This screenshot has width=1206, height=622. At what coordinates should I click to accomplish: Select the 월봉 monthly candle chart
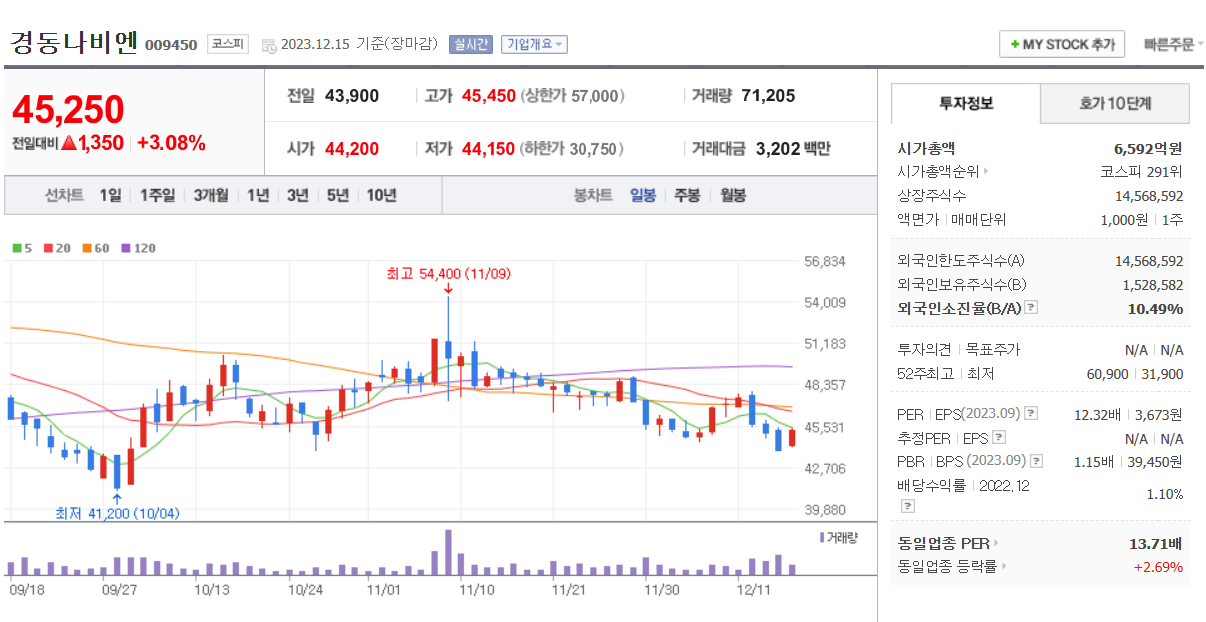733,195
